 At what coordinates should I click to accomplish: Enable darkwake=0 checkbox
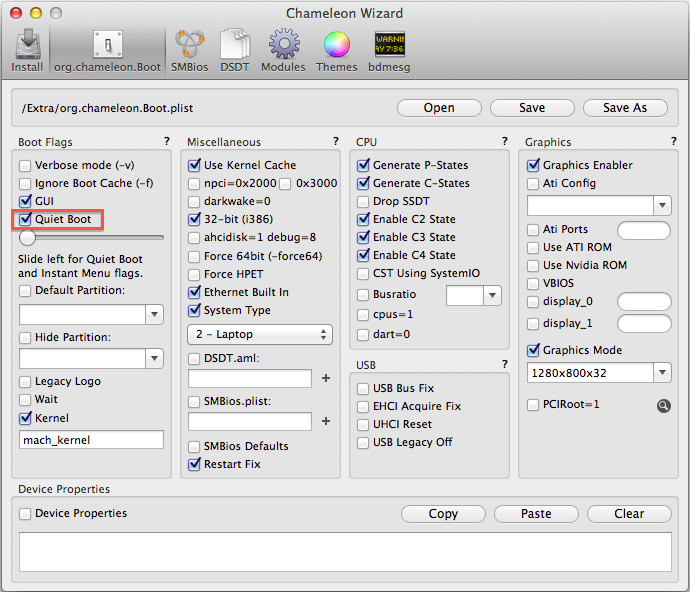[194, 202]
